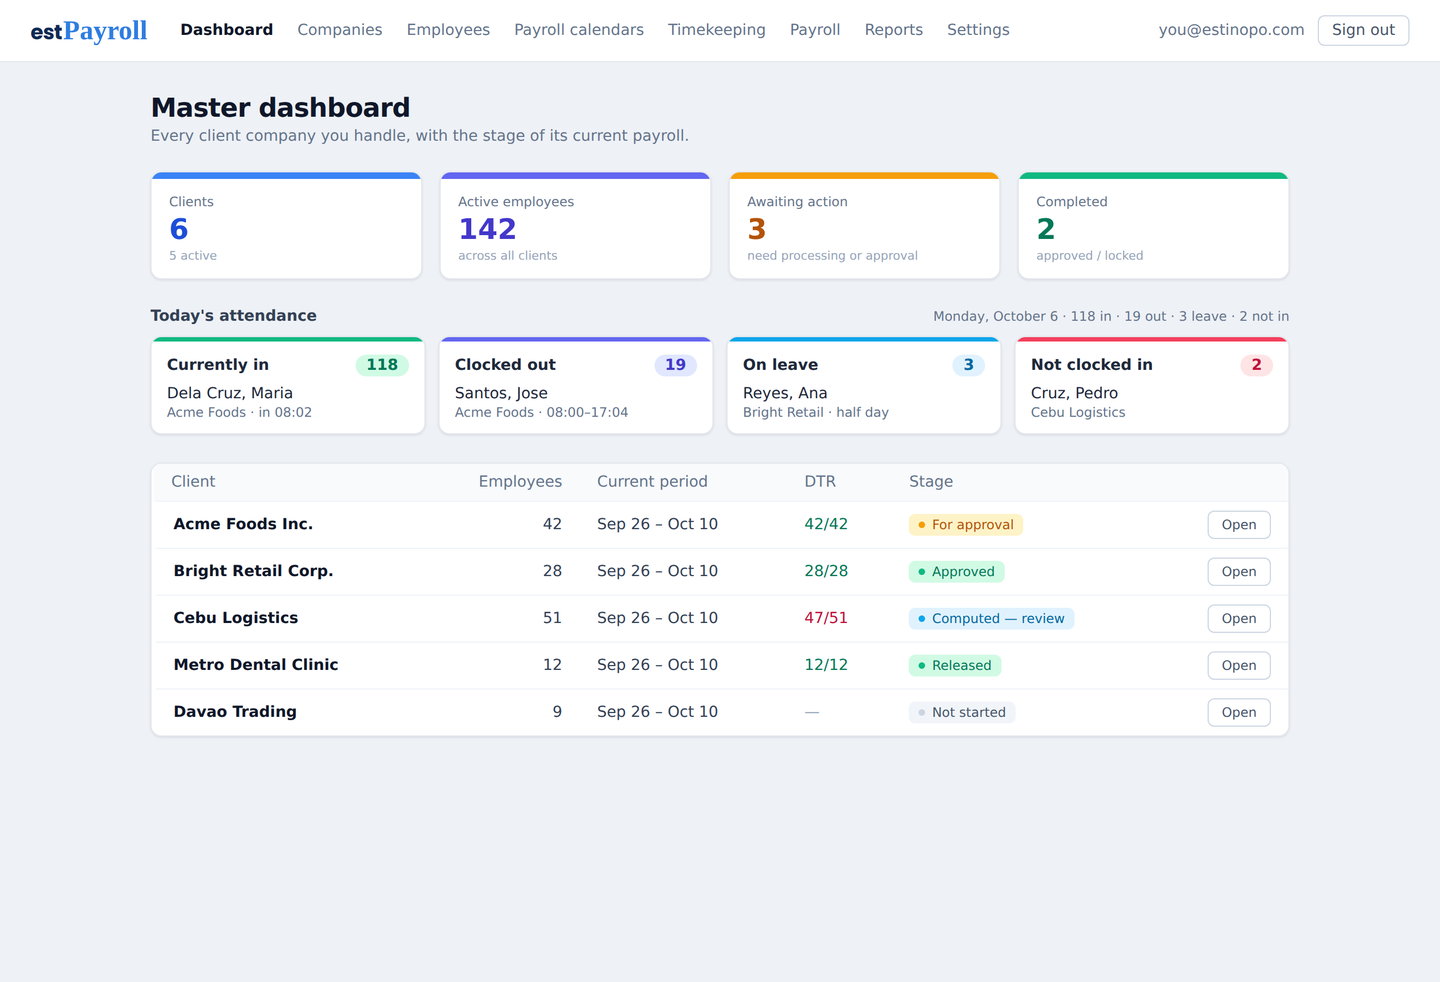This screenshot has height=982, width=1440.
Task: Open the Payroll nav item
Action: click(815, 30)
